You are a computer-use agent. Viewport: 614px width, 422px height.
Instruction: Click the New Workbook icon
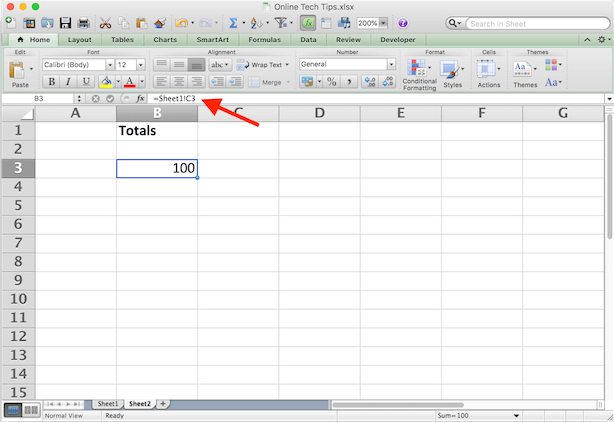tap(11, 23)
